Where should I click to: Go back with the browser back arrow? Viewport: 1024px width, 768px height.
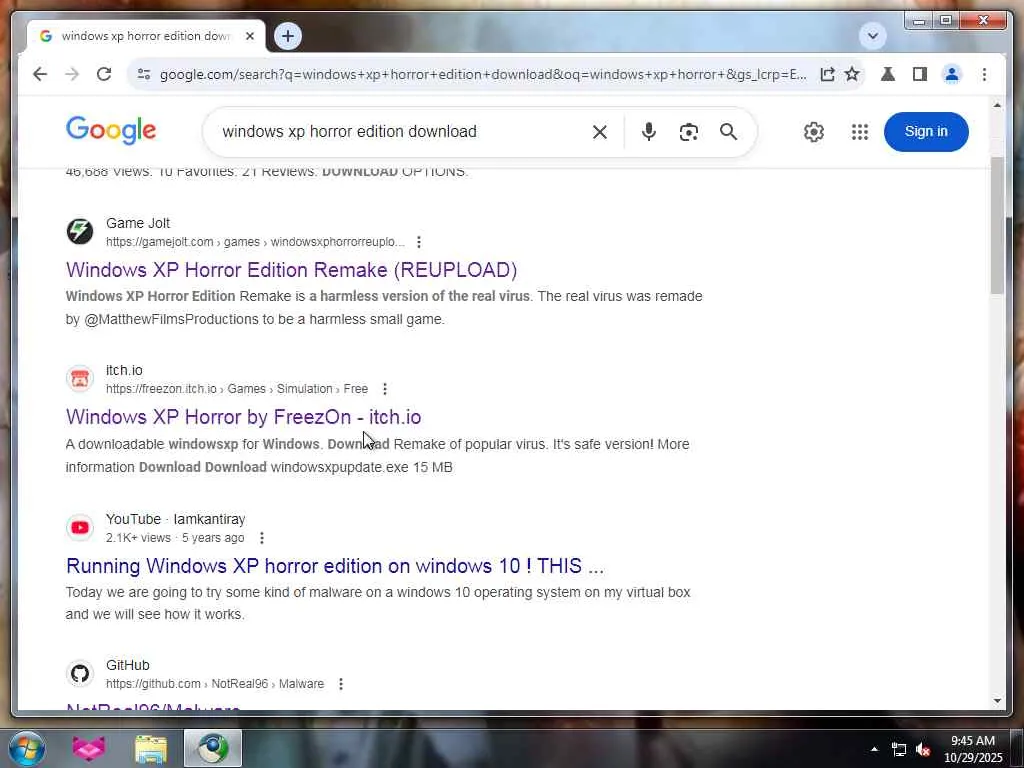coord(40,74)
